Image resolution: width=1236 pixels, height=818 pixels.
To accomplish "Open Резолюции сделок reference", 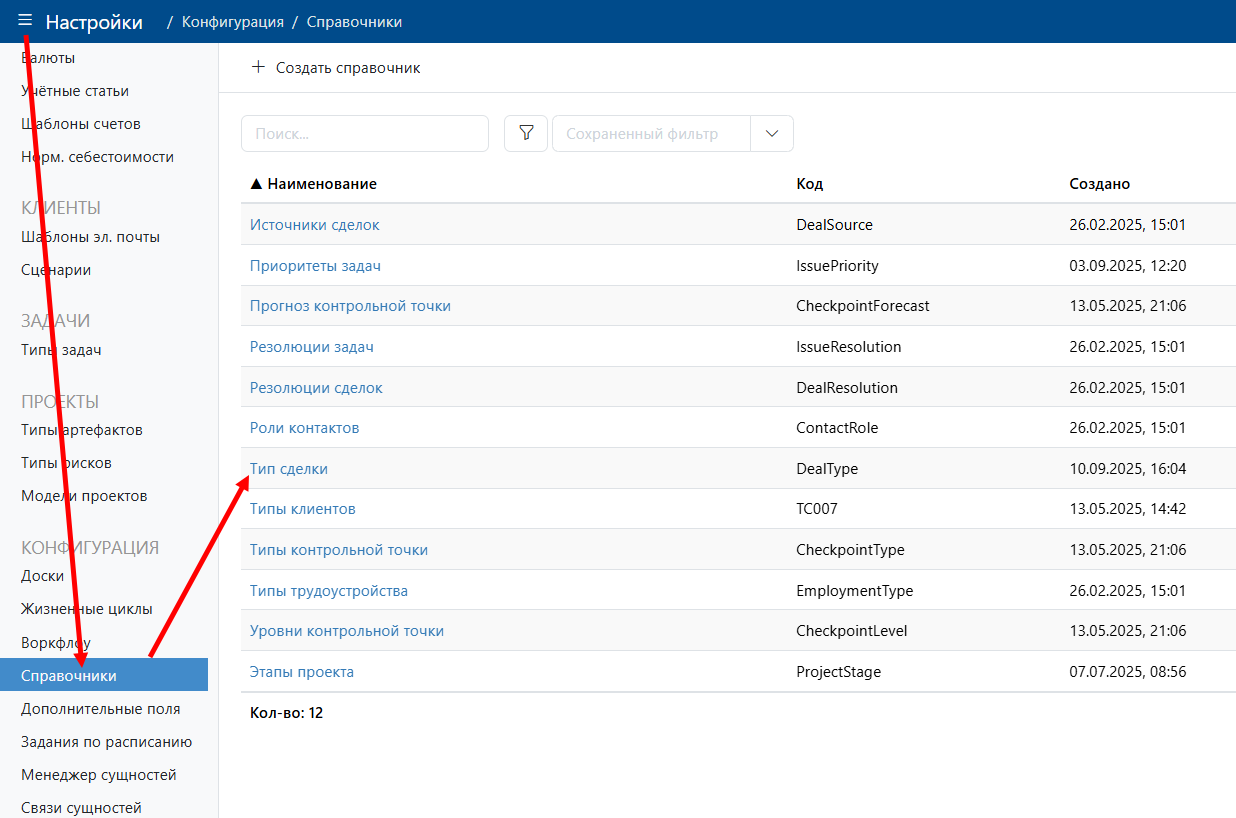I will point(316,387).
